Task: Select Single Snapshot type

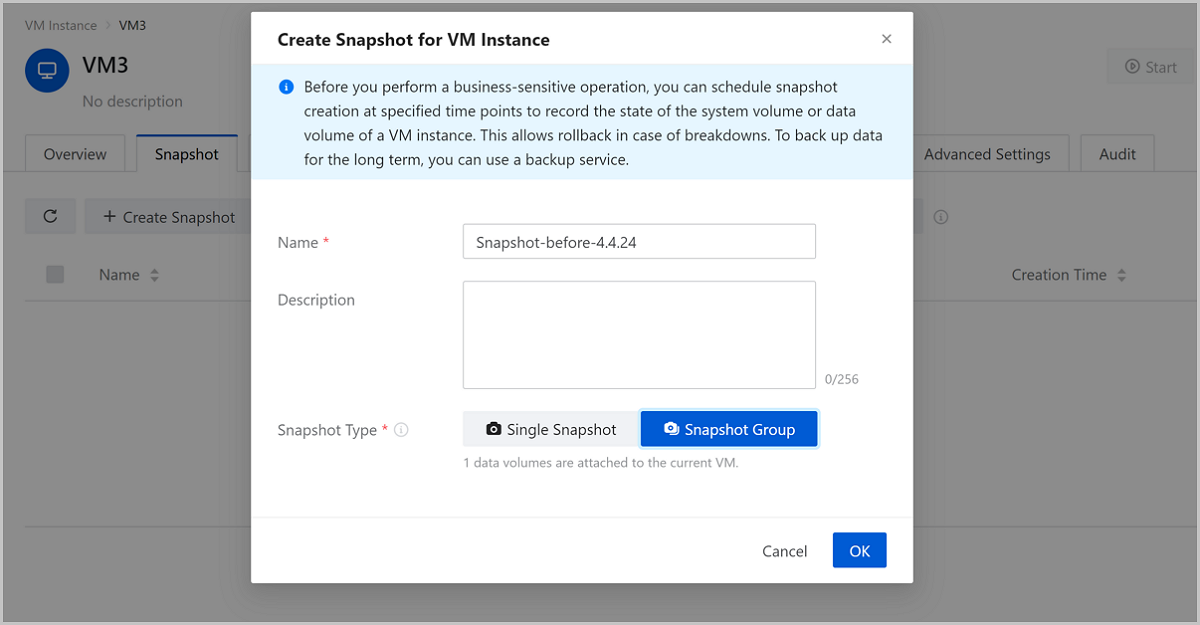Action: click(x=551, y=429)
